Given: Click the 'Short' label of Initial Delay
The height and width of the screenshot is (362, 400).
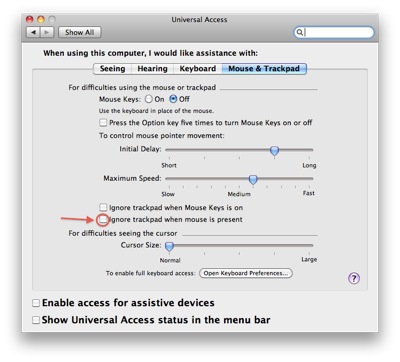Looking at the screenshot, I should 169,165.
